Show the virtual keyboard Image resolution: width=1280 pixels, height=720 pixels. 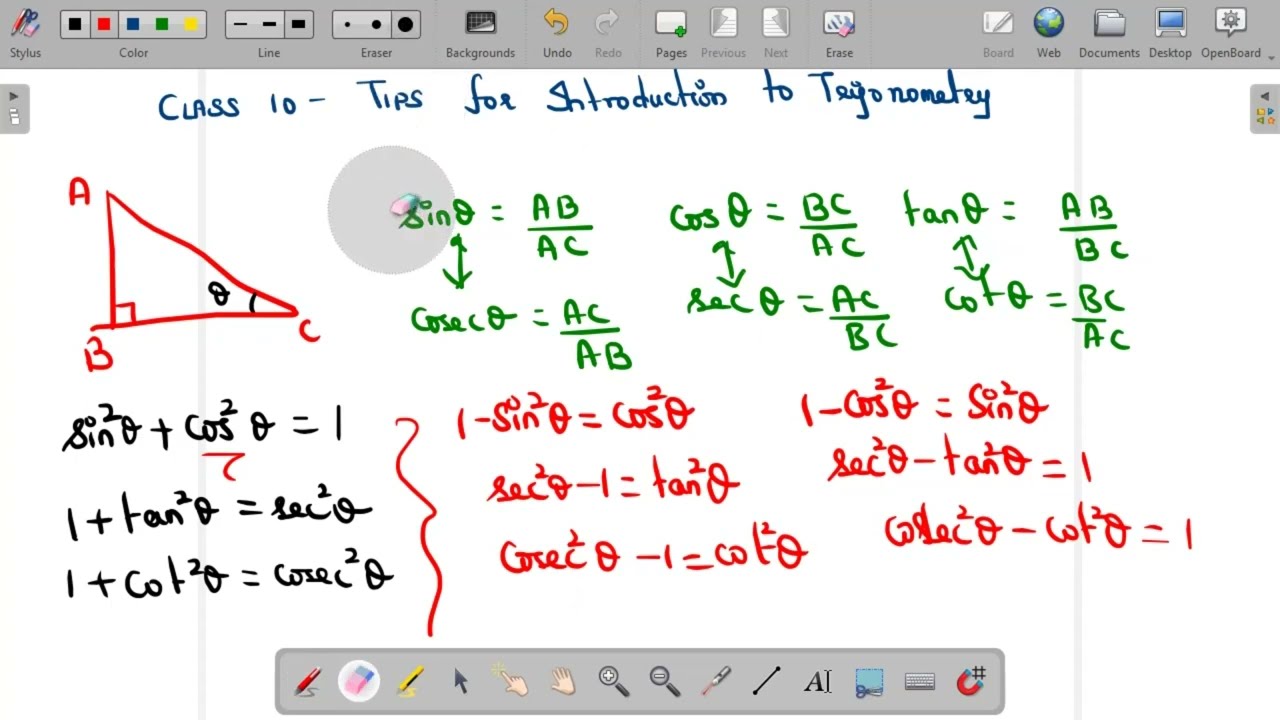[x=920, y=682]
